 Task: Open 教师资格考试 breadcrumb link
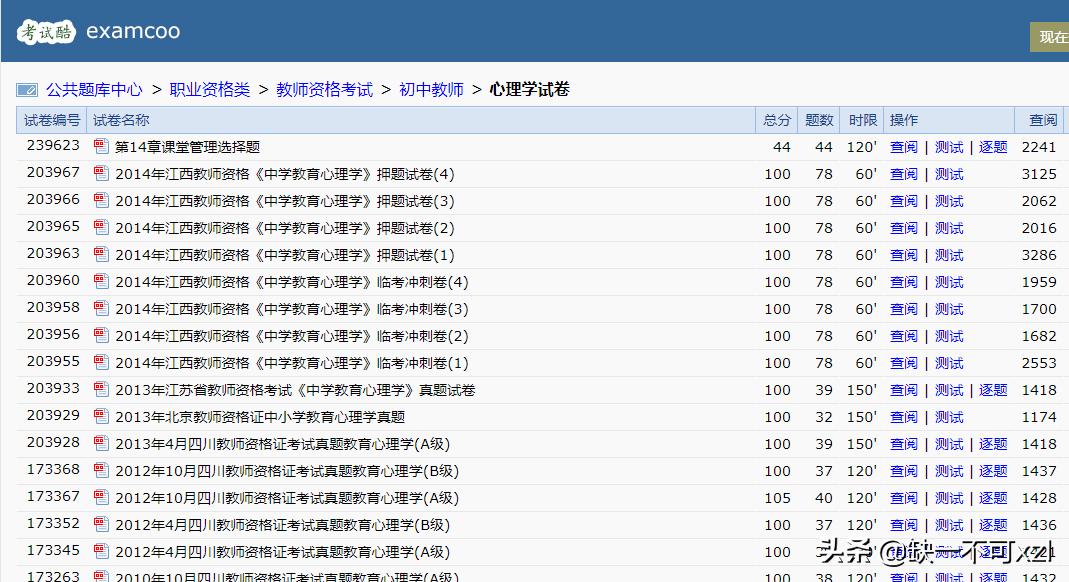point(325,90)
